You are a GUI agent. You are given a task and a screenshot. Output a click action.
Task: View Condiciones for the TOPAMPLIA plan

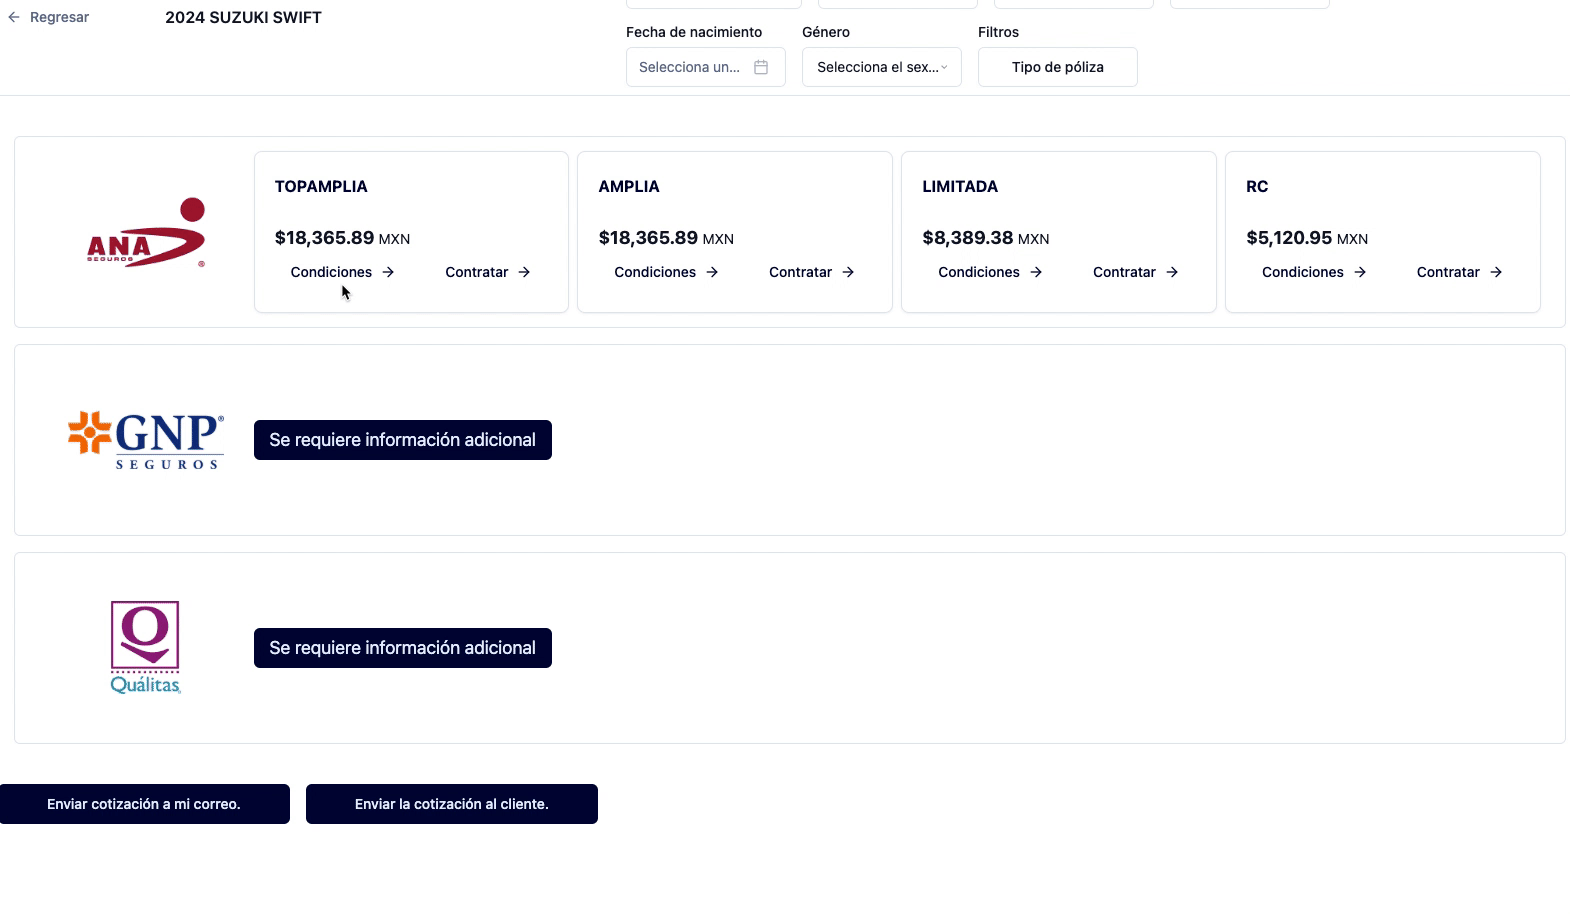[342, 272]
